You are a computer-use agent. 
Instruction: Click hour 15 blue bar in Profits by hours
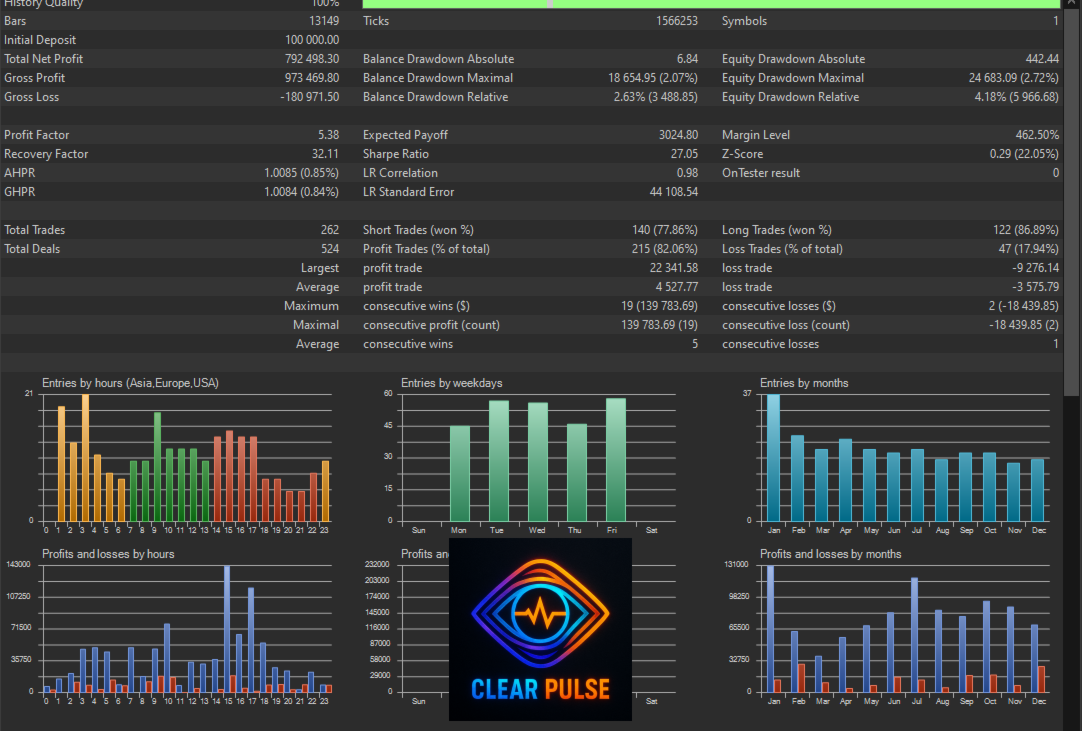(x=227, y=629)
